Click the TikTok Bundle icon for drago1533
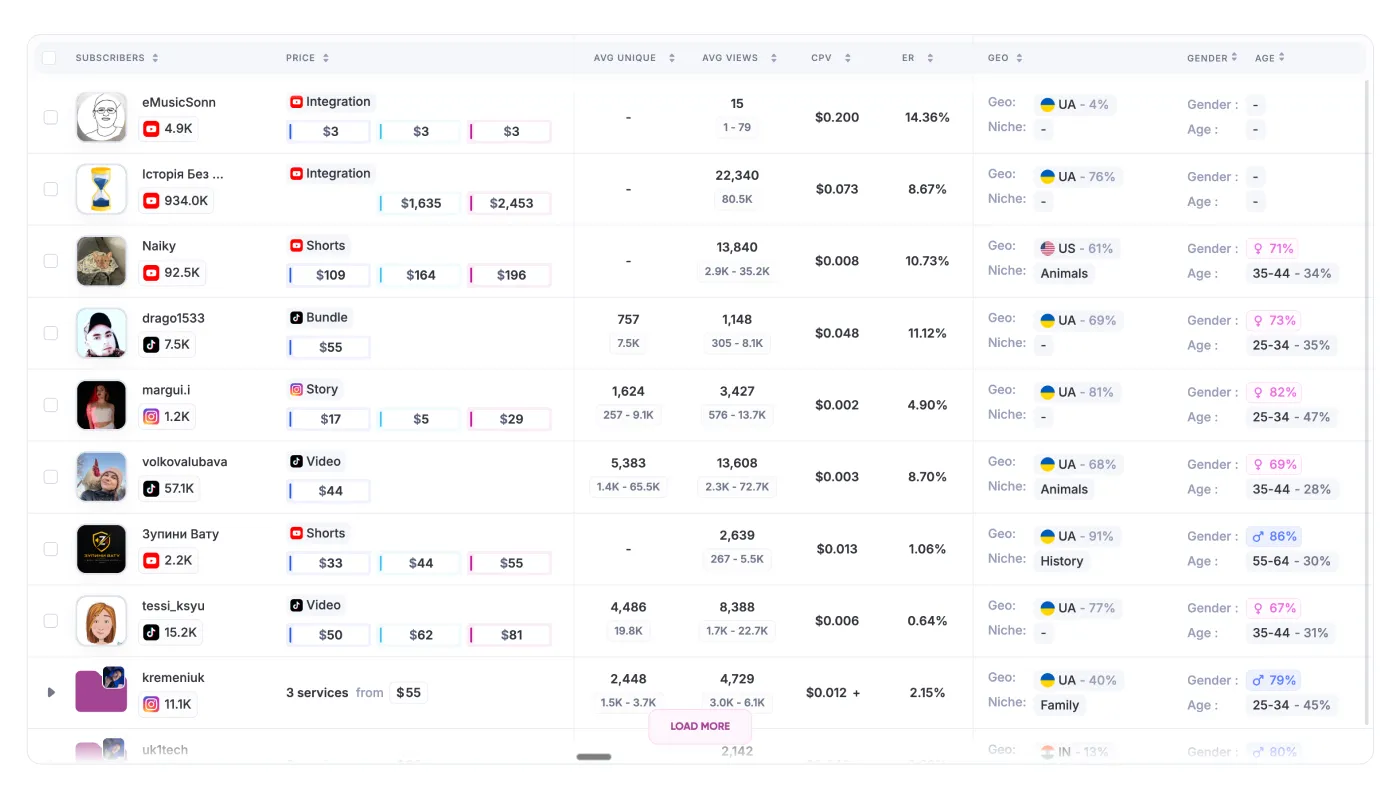This screenshot has height=800, width=1400. [296, 318]
